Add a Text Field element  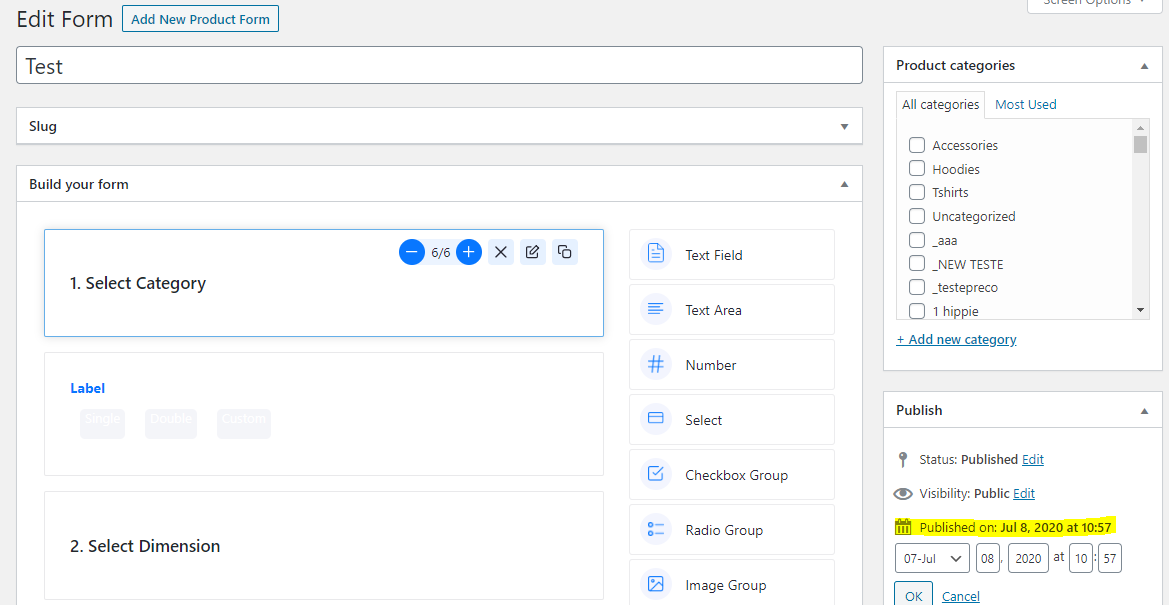coord(731,254)
